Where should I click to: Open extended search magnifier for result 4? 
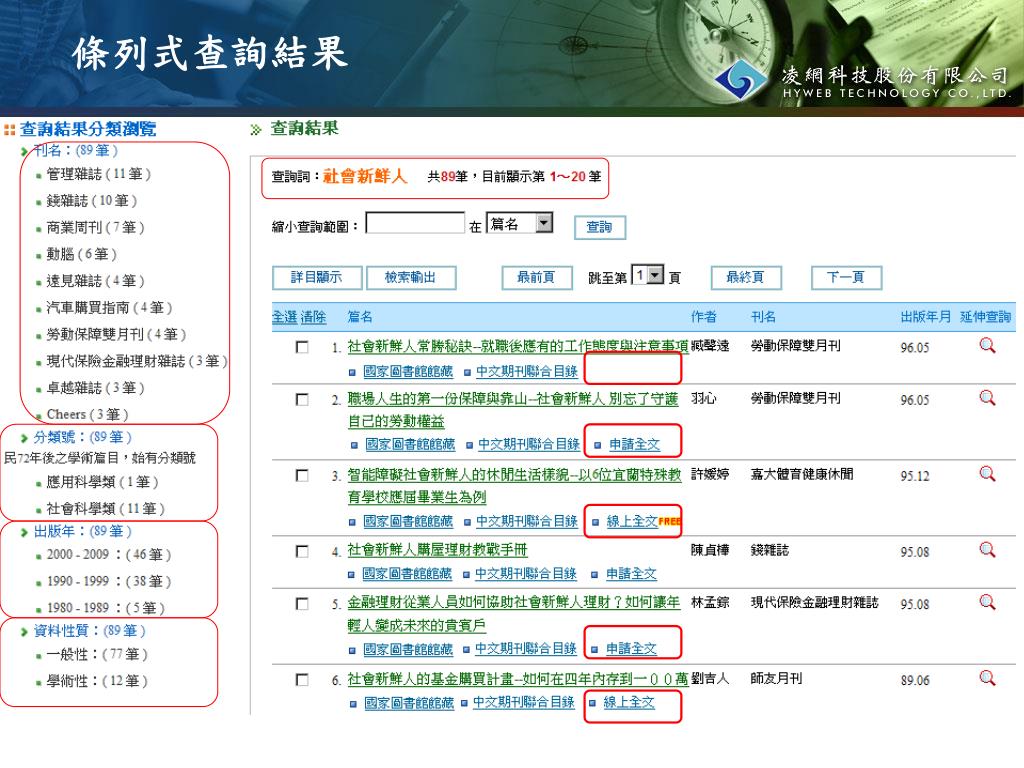click(x=987, y=549)
